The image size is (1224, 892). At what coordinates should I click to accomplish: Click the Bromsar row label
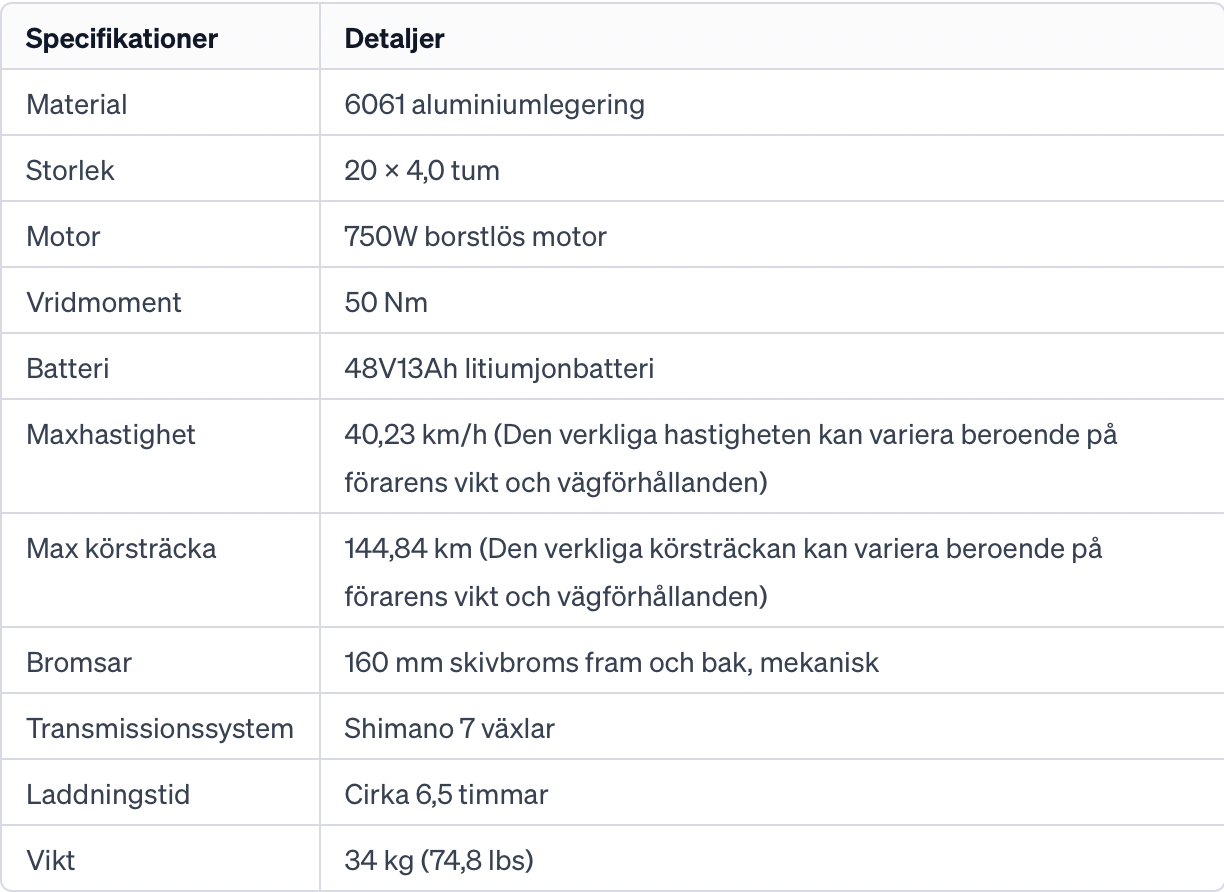click(x=78, y=662)
